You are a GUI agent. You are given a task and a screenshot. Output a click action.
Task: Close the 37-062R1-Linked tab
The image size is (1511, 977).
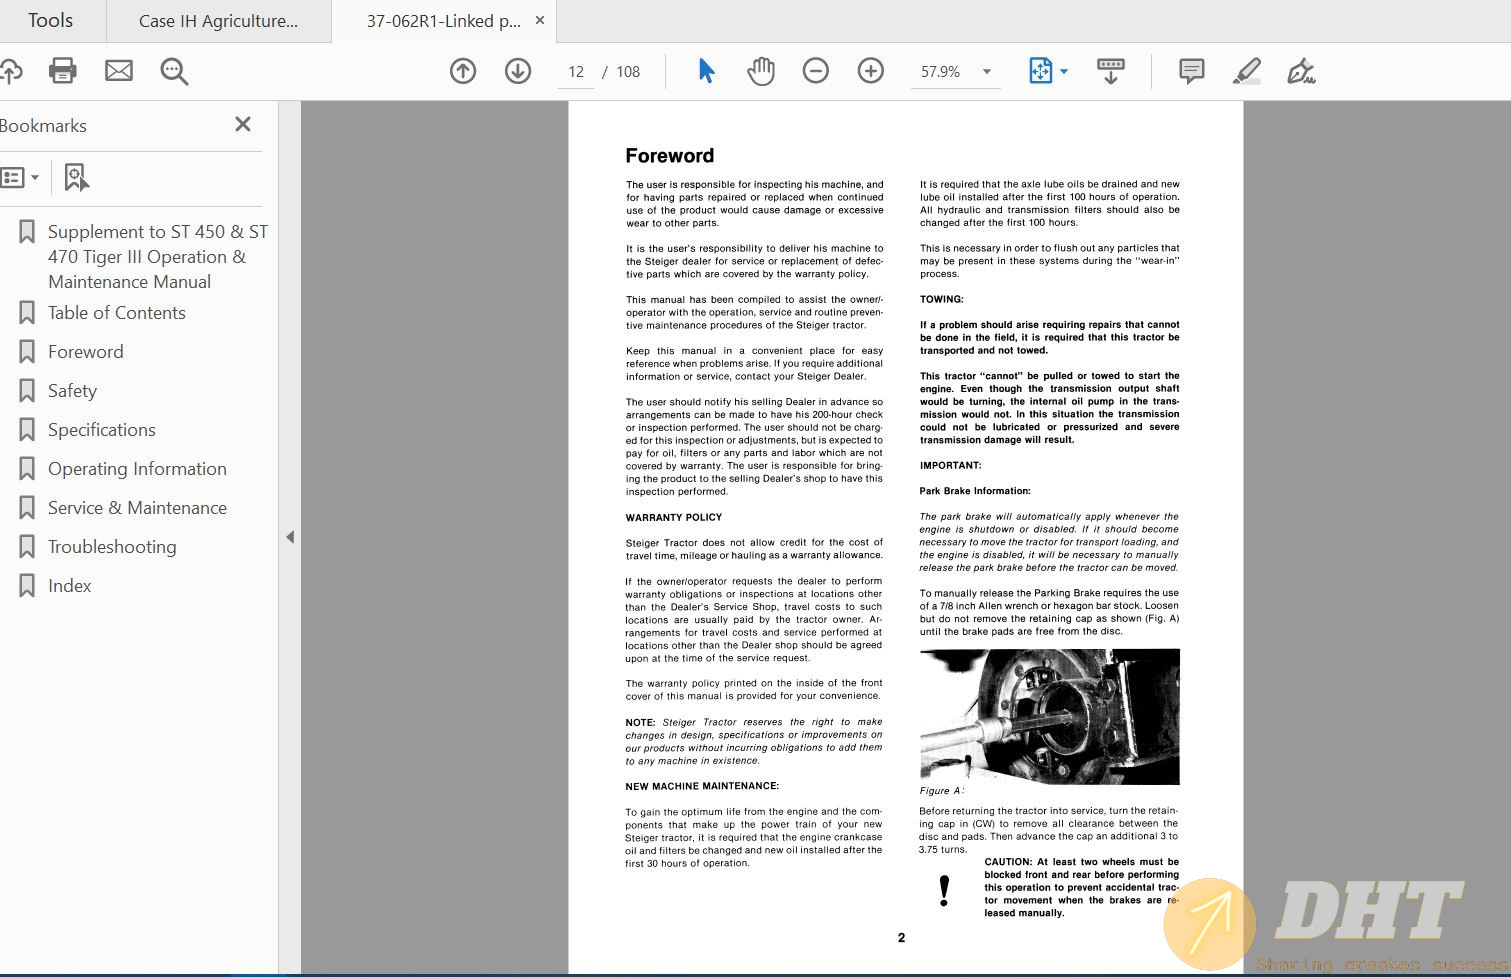click(x=540, y=20)
